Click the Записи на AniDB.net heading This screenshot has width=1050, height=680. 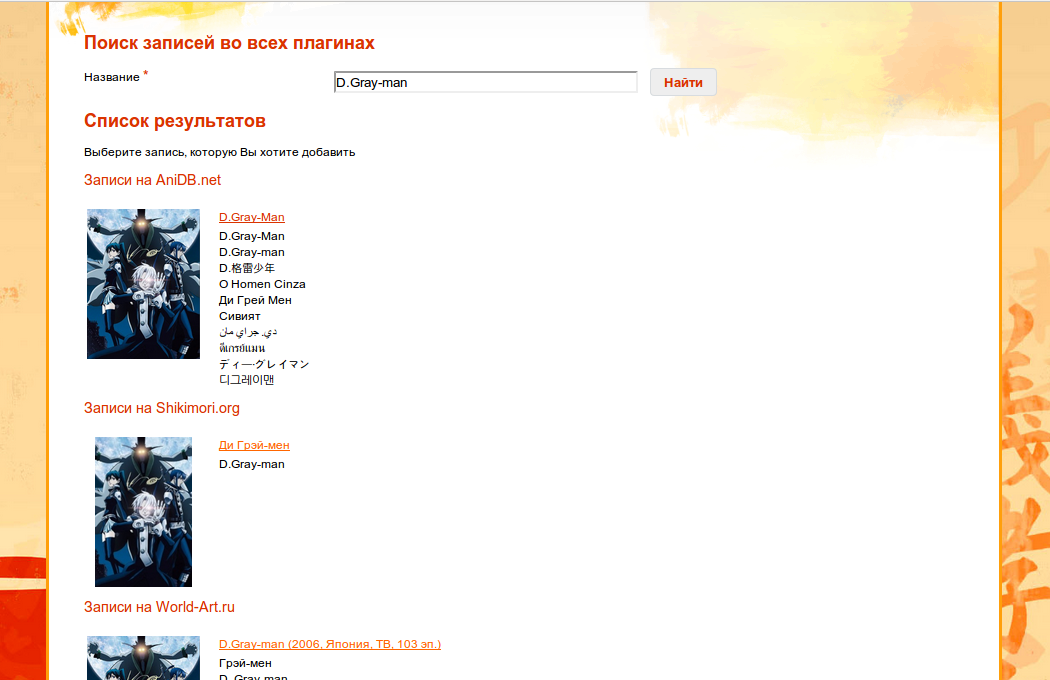click(x=152, y=180)
